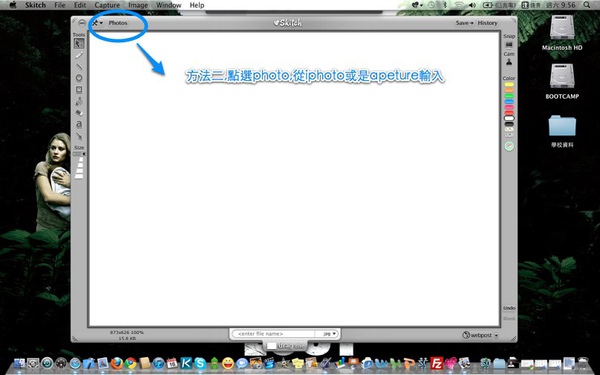The height and width of the screenshot is (375, 600).
Task: Click the Undo button
Action: 509,308
